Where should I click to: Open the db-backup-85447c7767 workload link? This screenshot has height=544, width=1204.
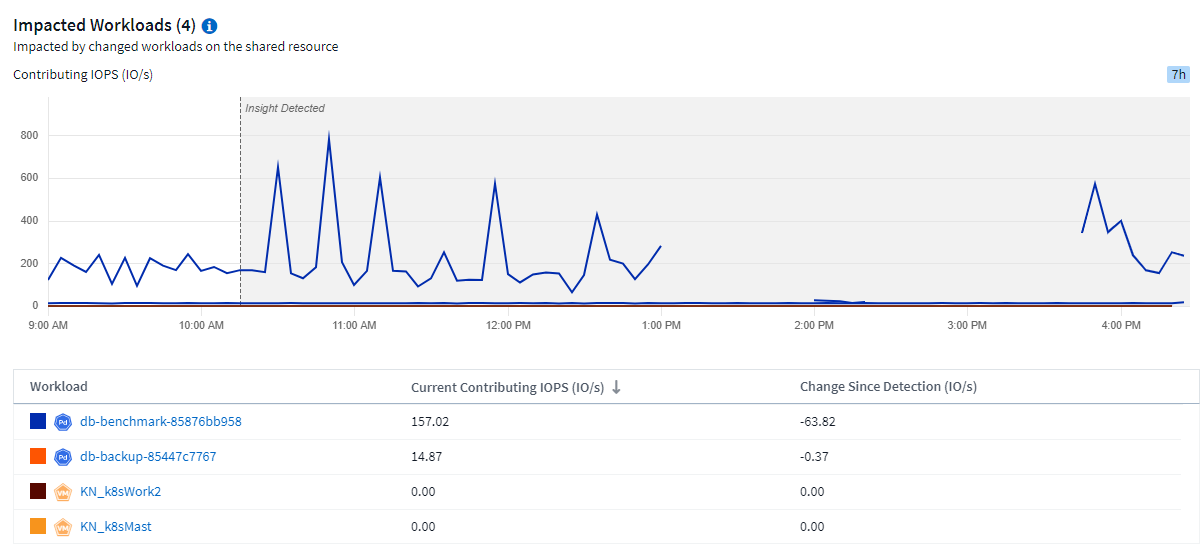[148, 457]
